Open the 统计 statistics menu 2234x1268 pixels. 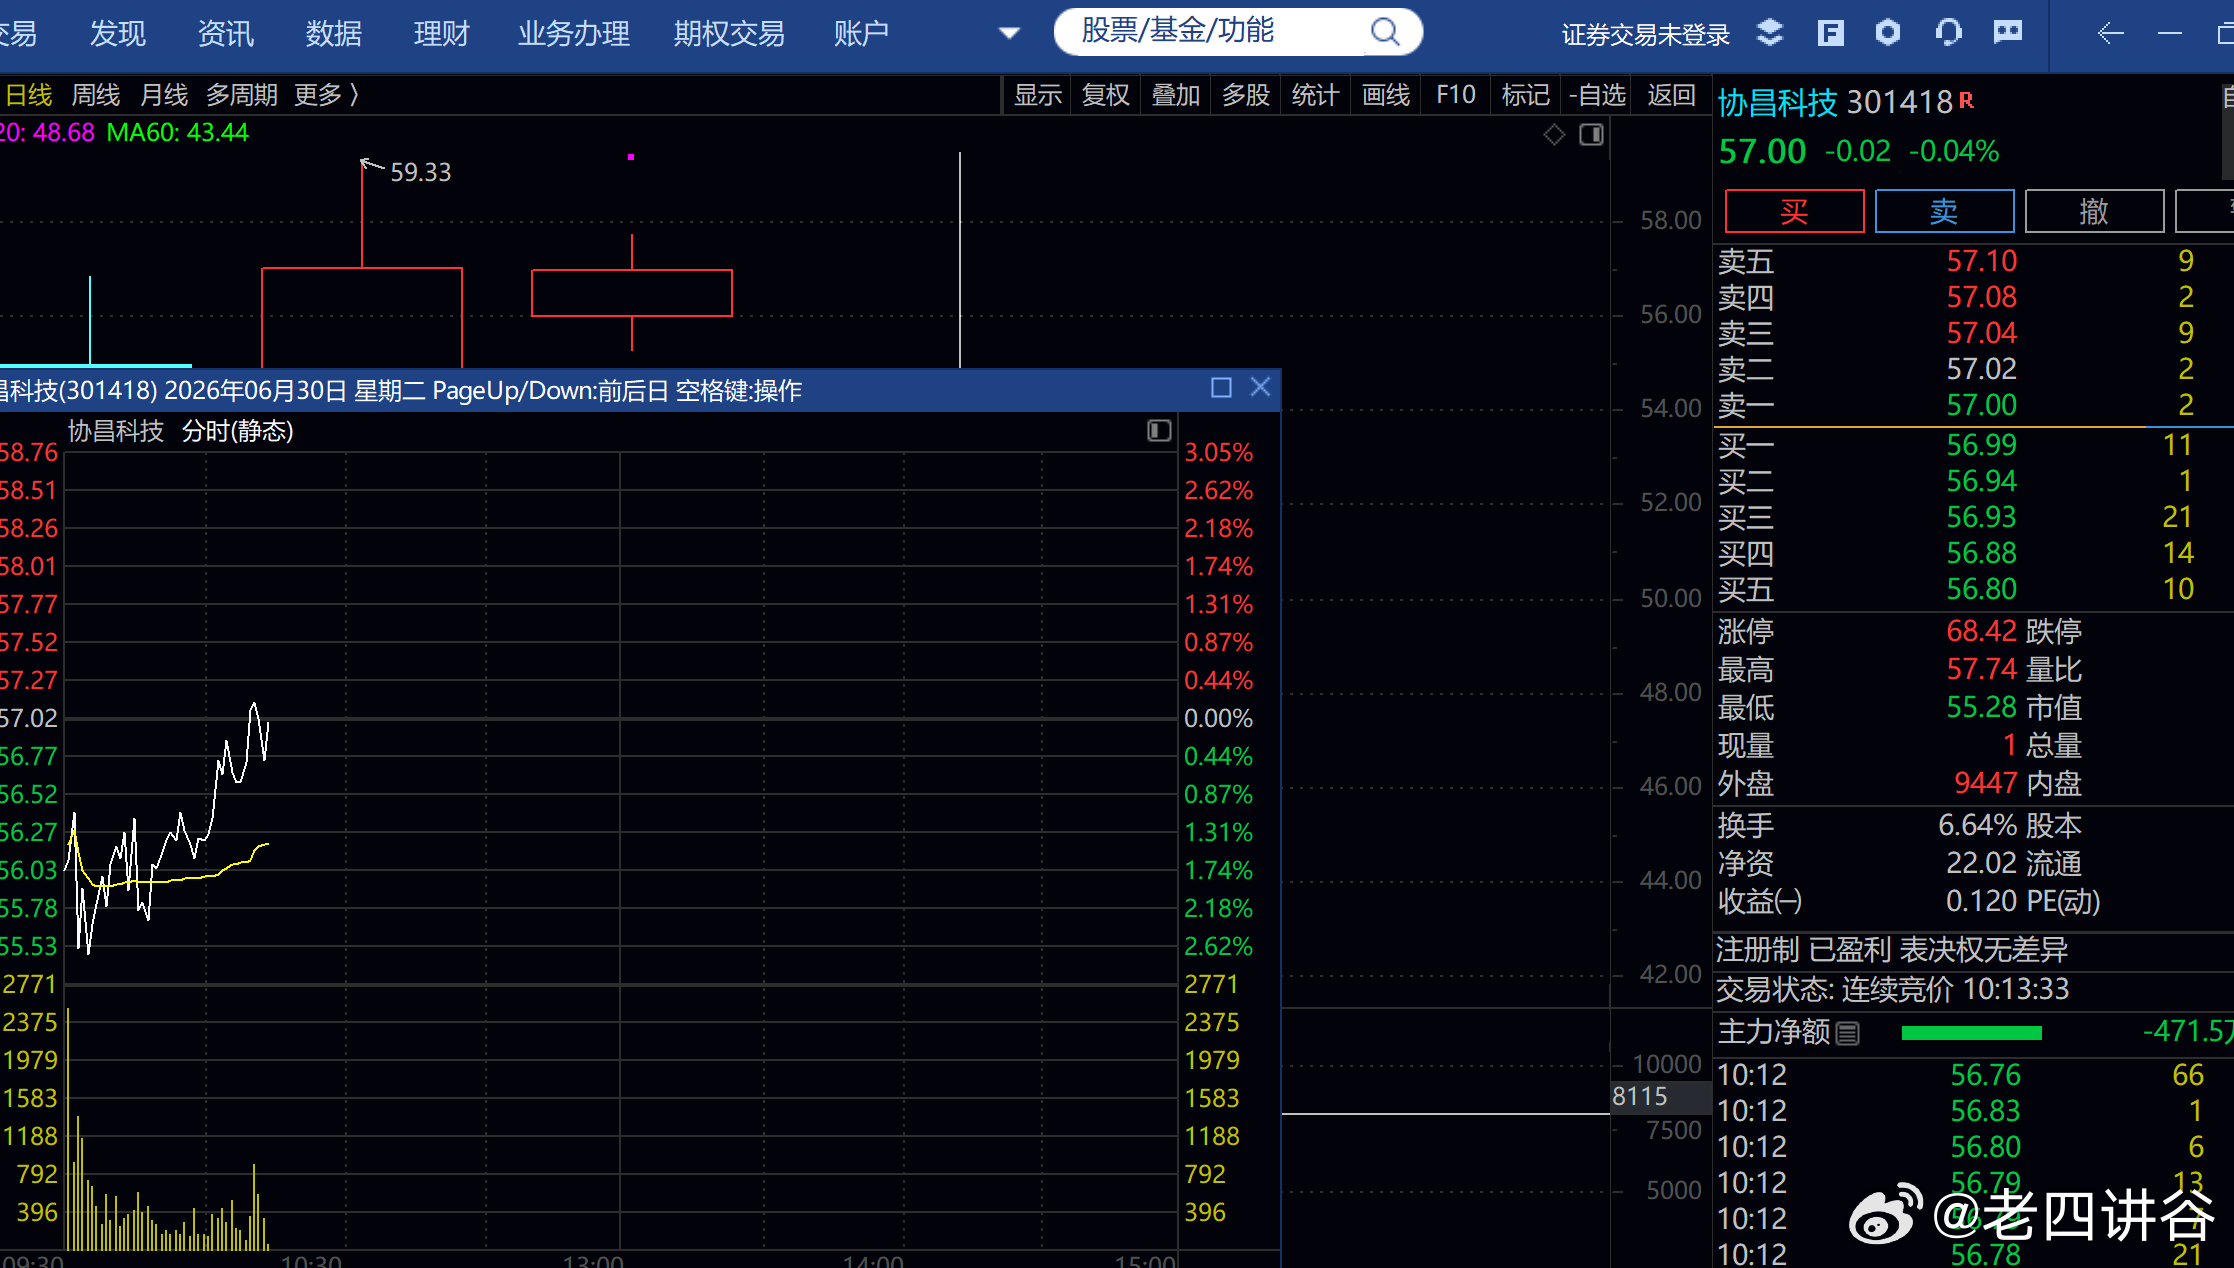[x=1315, y=96]
